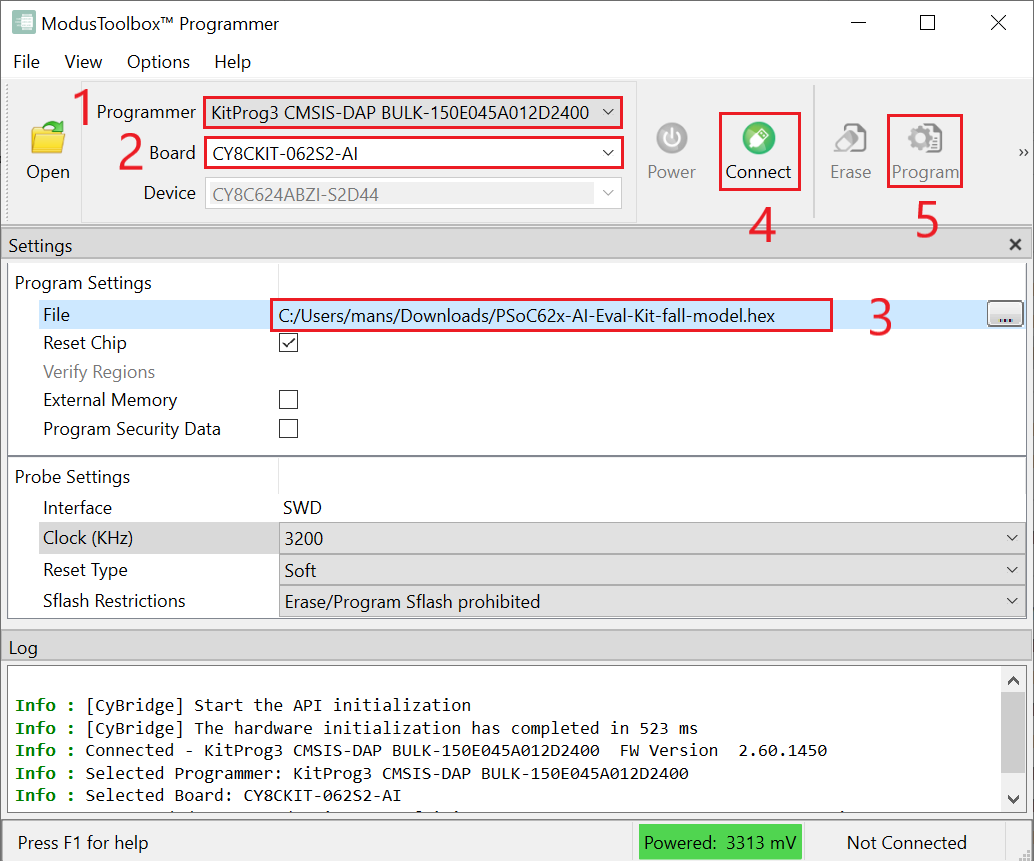1034x861 pixels.
Task: Close the Settings panel
Action: pos(1015,245)
